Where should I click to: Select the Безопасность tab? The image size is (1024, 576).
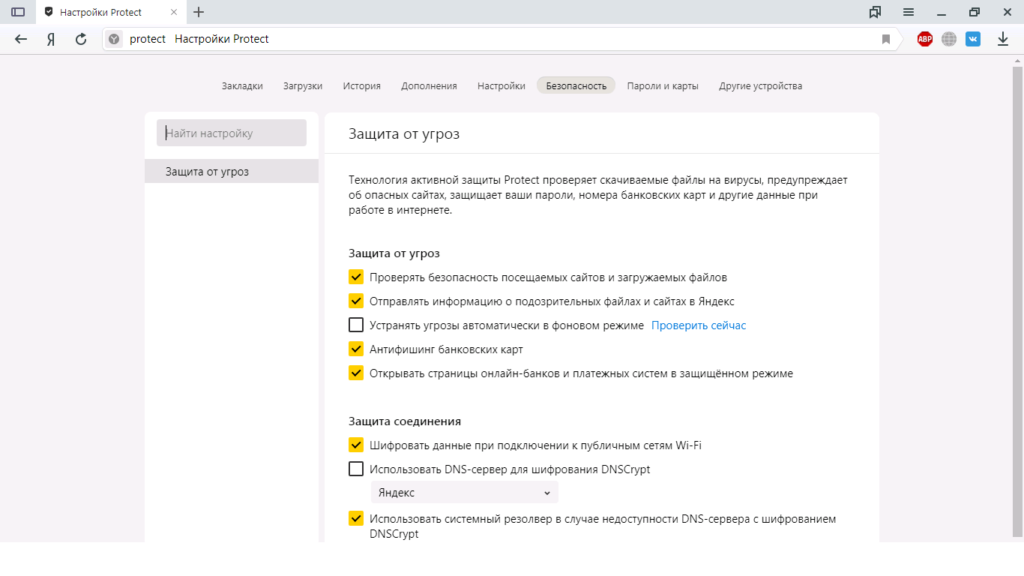tap(576, 86)
